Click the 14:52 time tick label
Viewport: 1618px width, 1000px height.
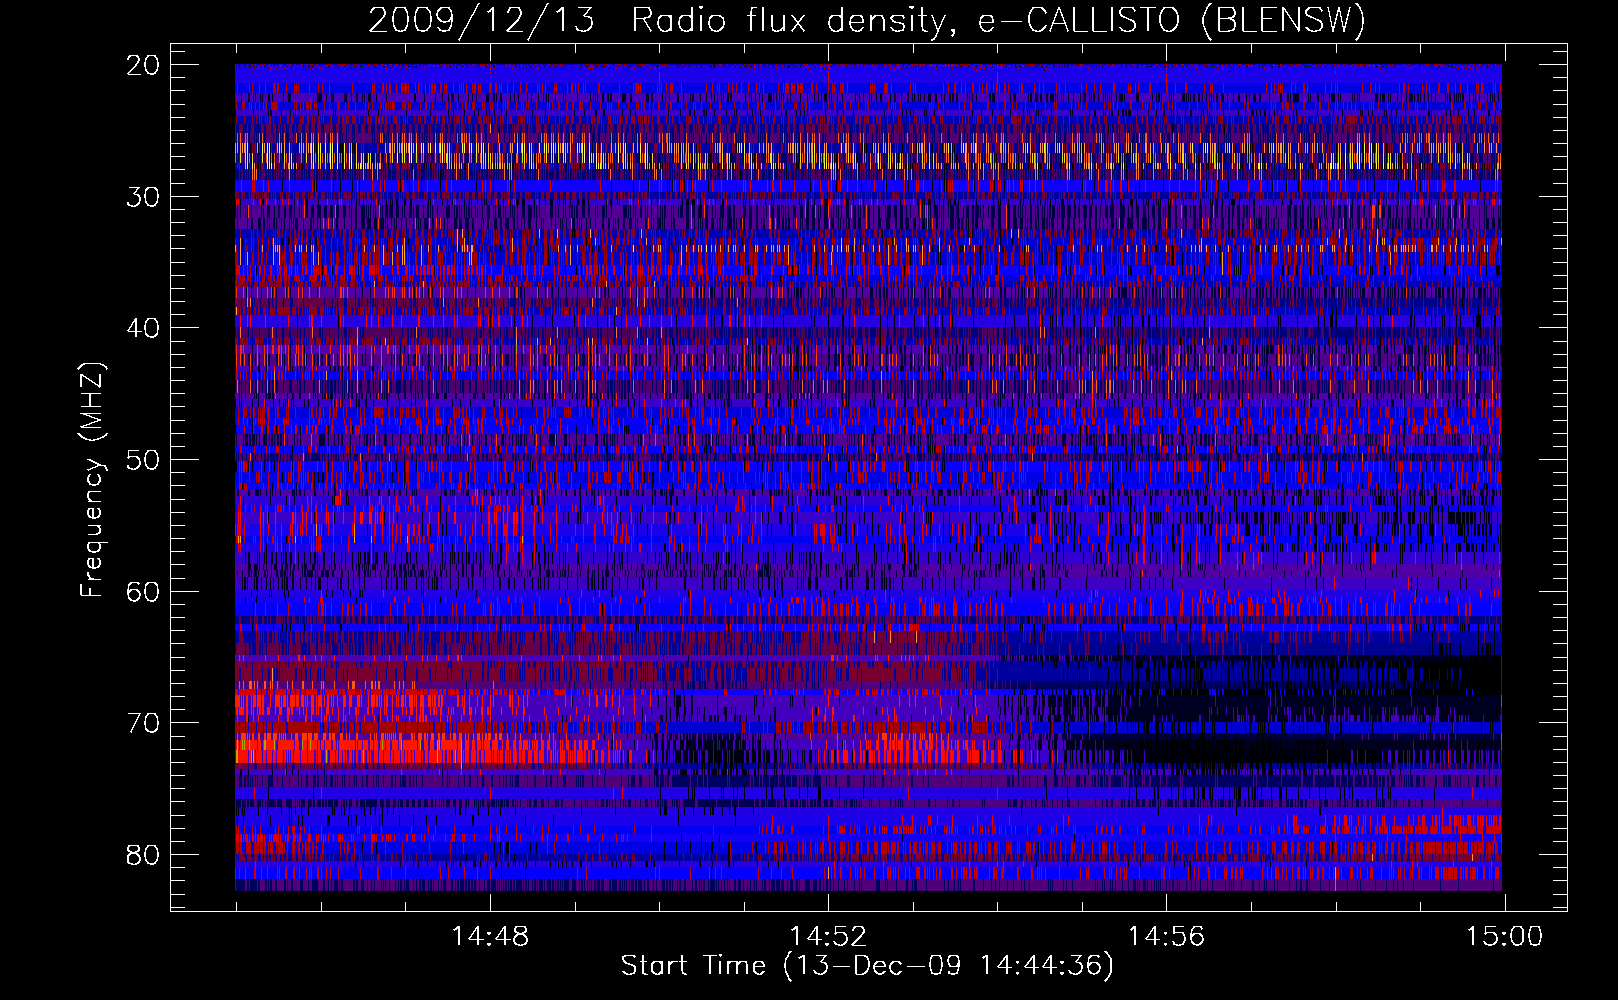click(828, 937)
